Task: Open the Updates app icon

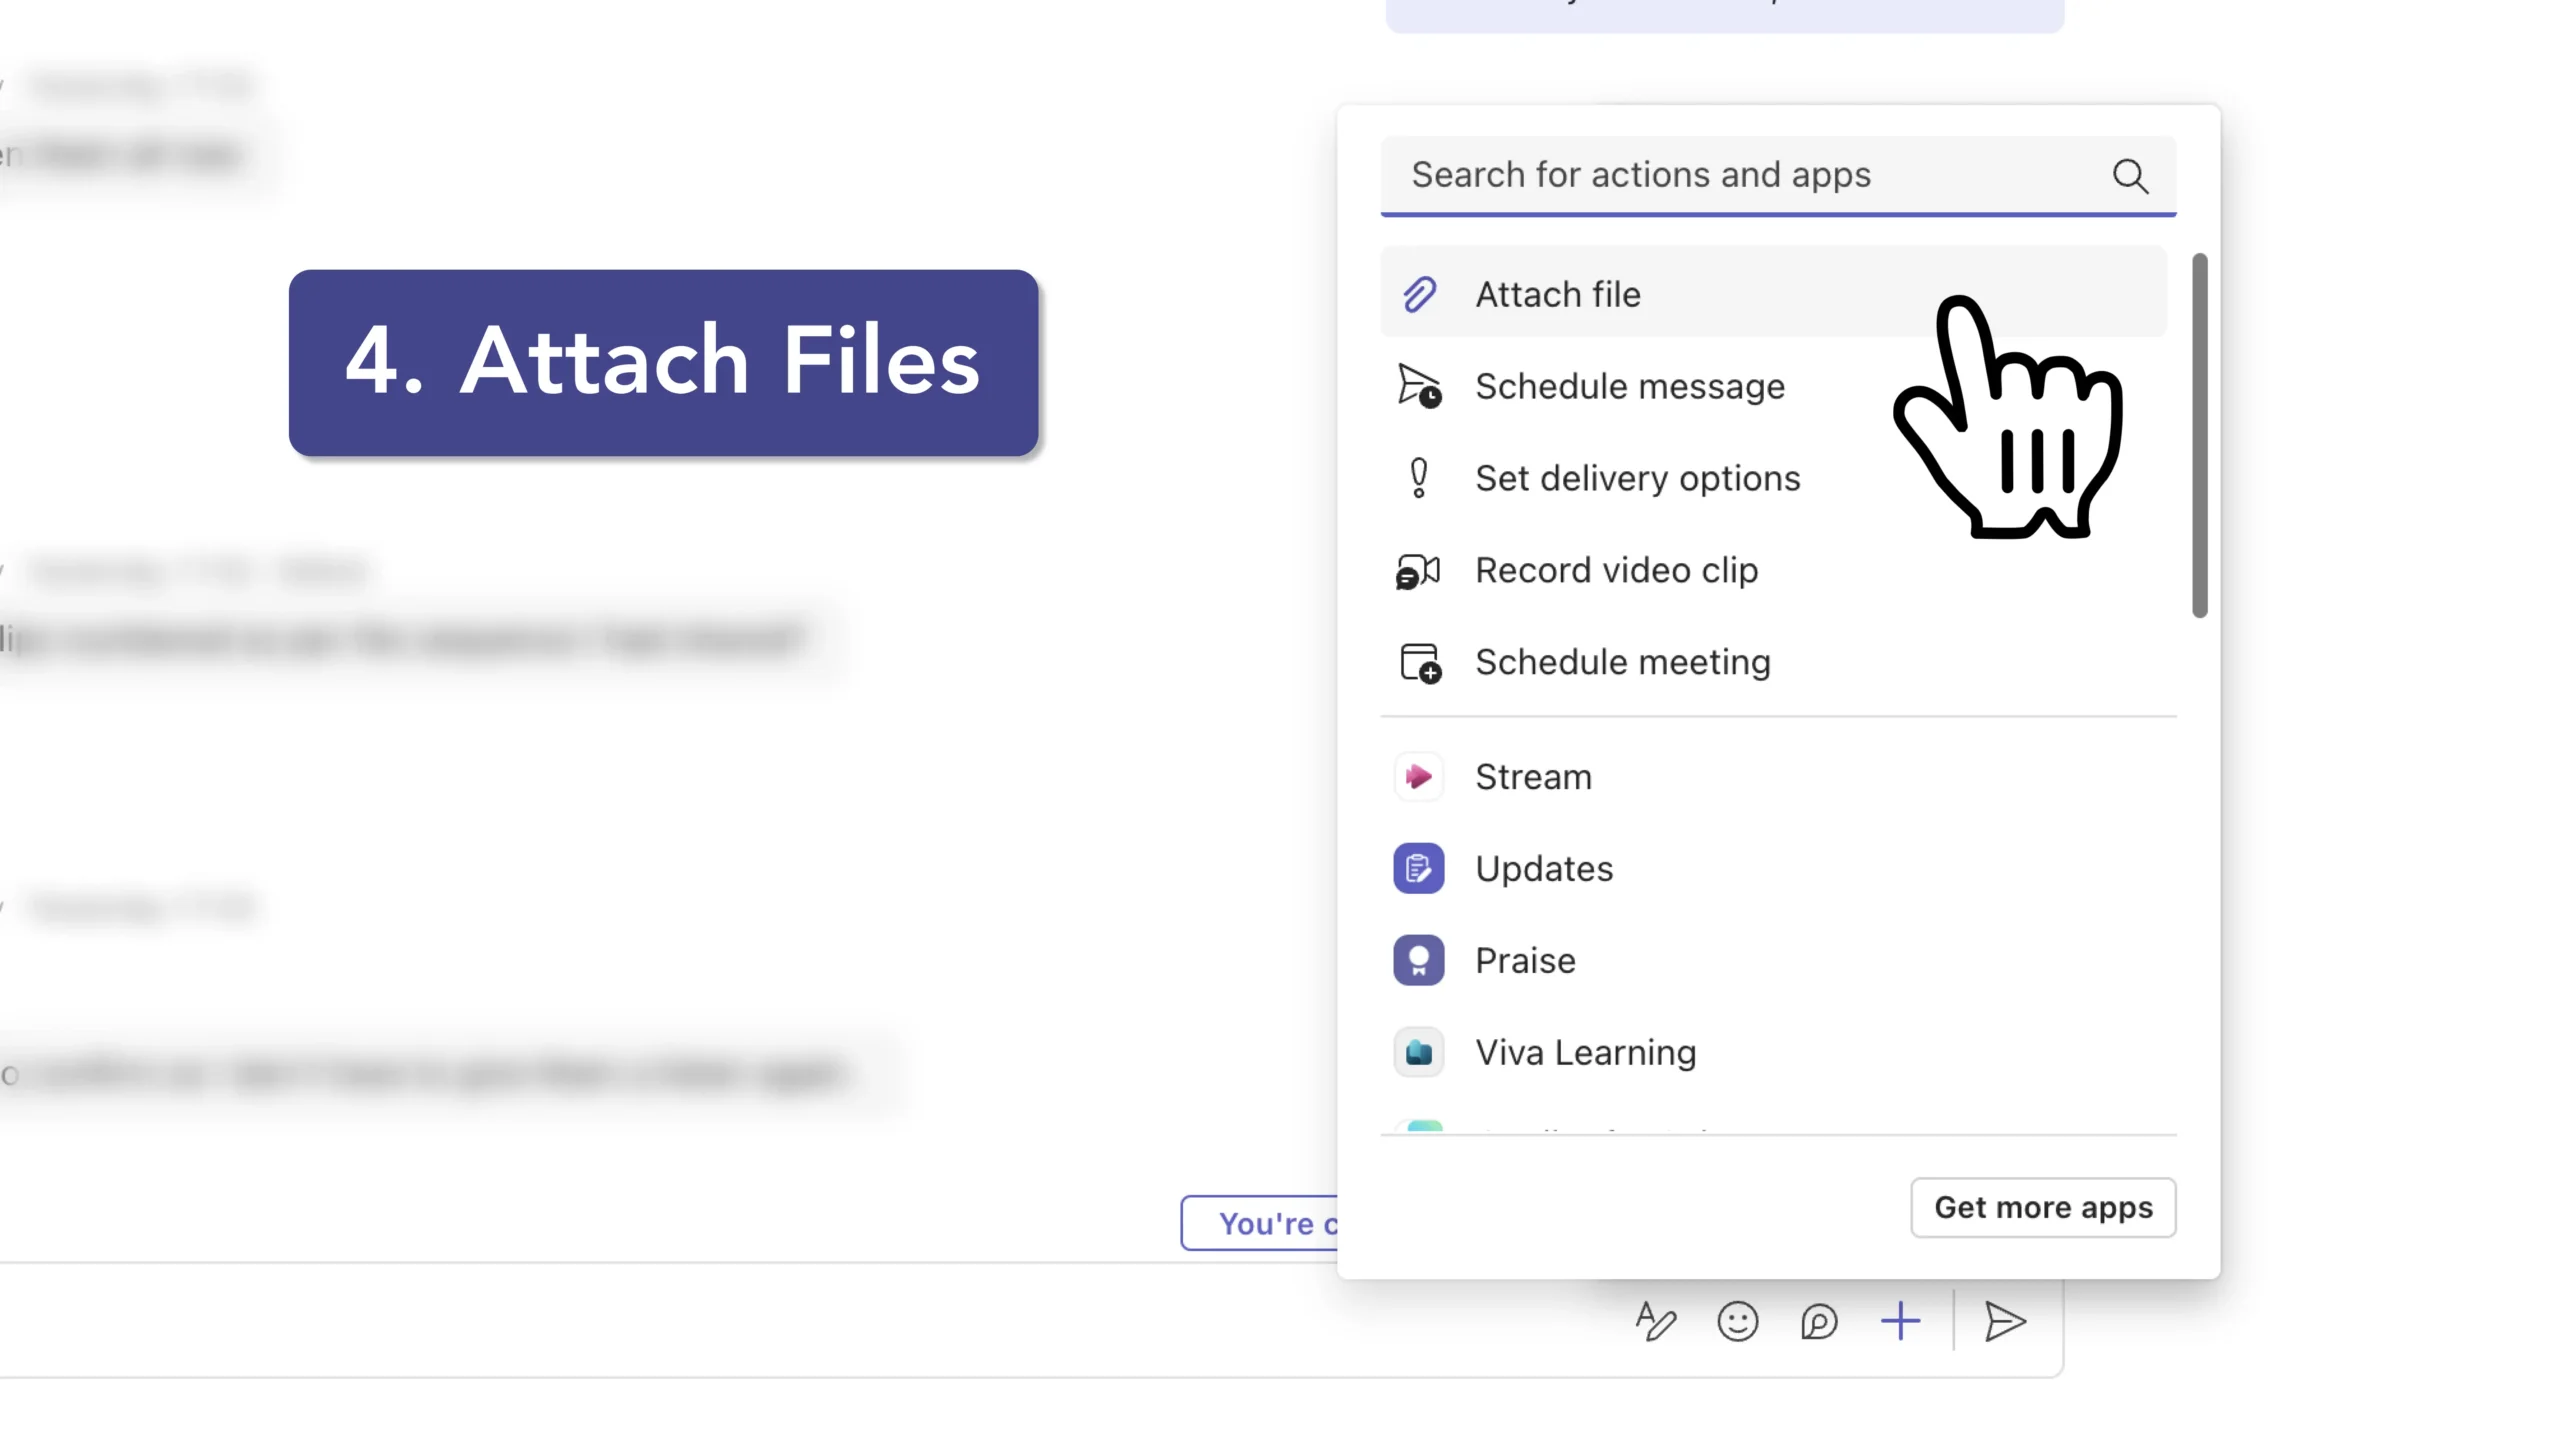Action: coord(1419,869)
